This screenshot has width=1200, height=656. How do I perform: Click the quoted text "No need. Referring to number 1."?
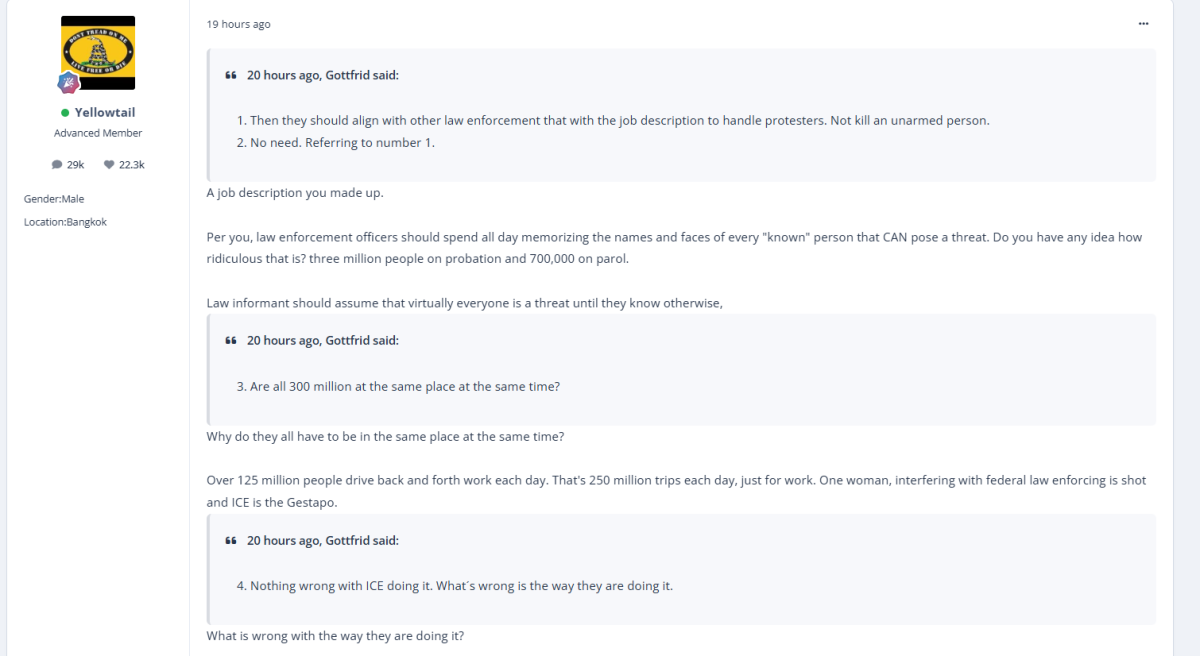[x=342, y=142]
